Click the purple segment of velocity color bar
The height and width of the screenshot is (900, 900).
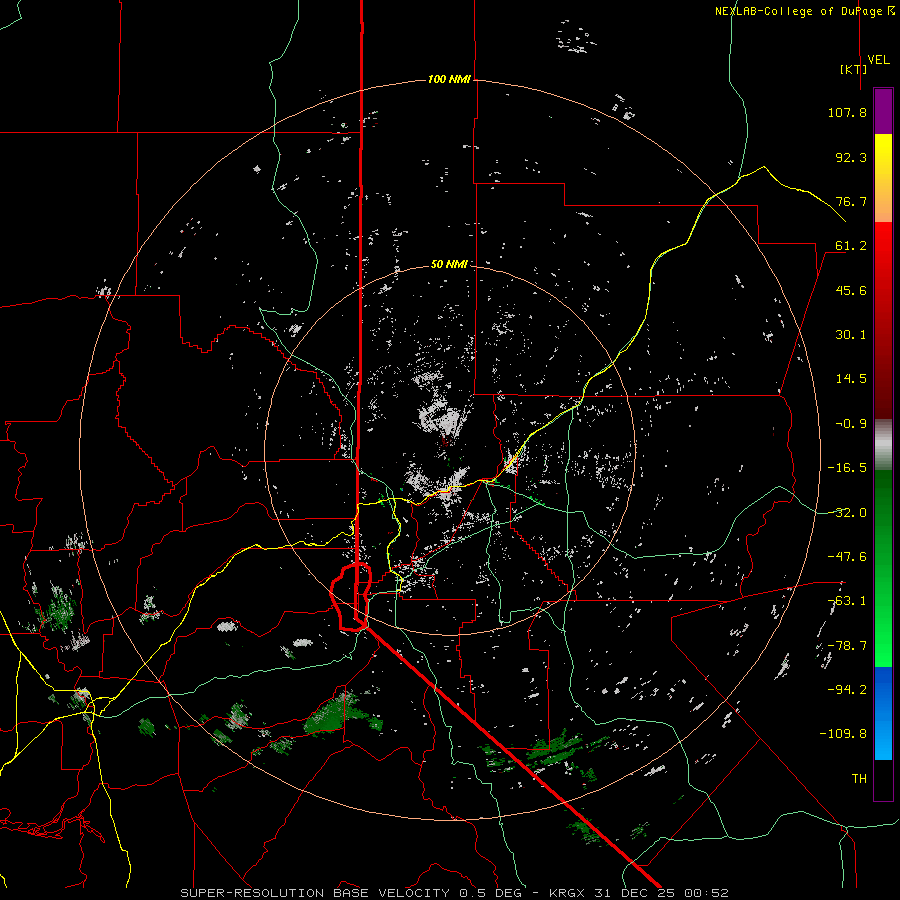point(883,111)
